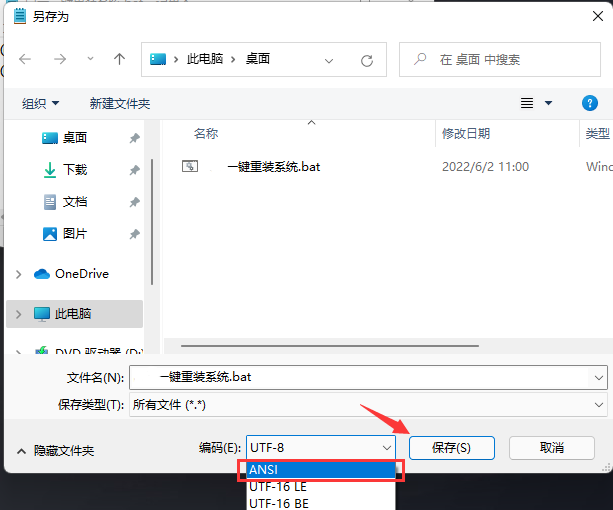Choose UTF-16 LE encoding option
Screen dimensions: 613x510
[x=321, y=487]
